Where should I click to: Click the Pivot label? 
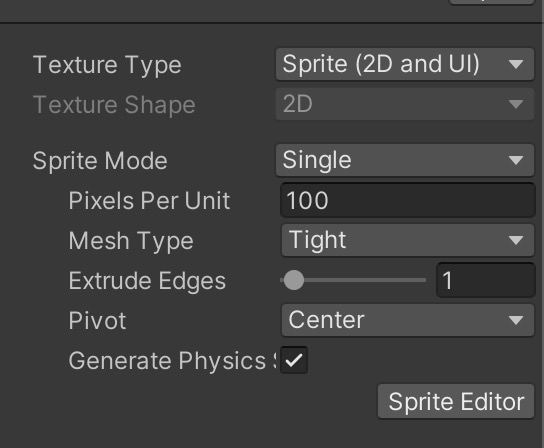[x=97, y=320]
